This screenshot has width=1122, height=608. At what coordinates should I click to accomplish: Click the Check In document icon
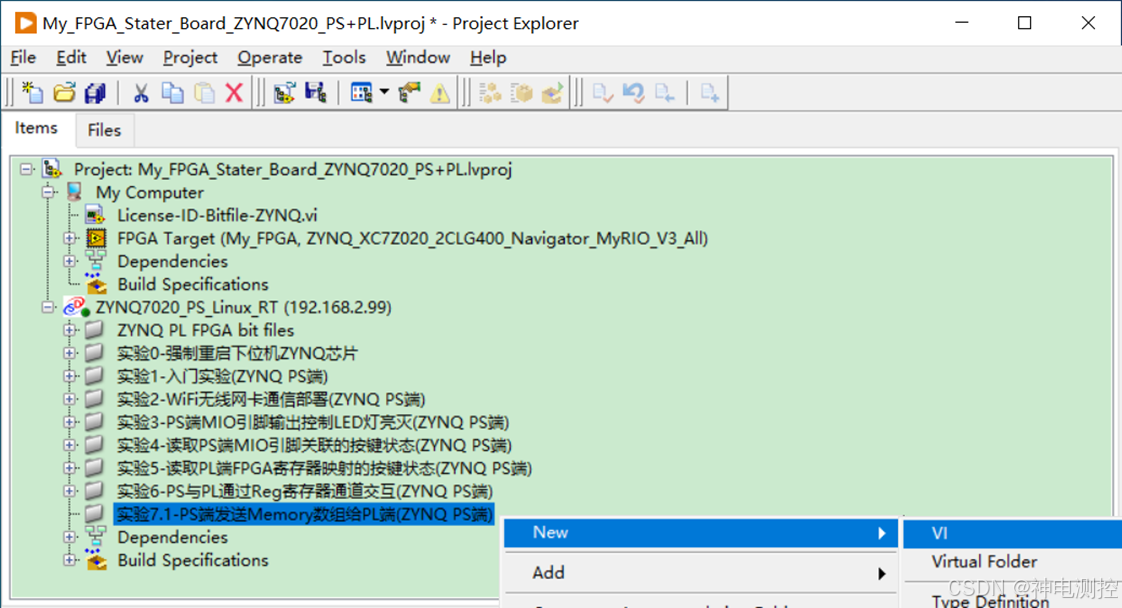coord(602,92)
